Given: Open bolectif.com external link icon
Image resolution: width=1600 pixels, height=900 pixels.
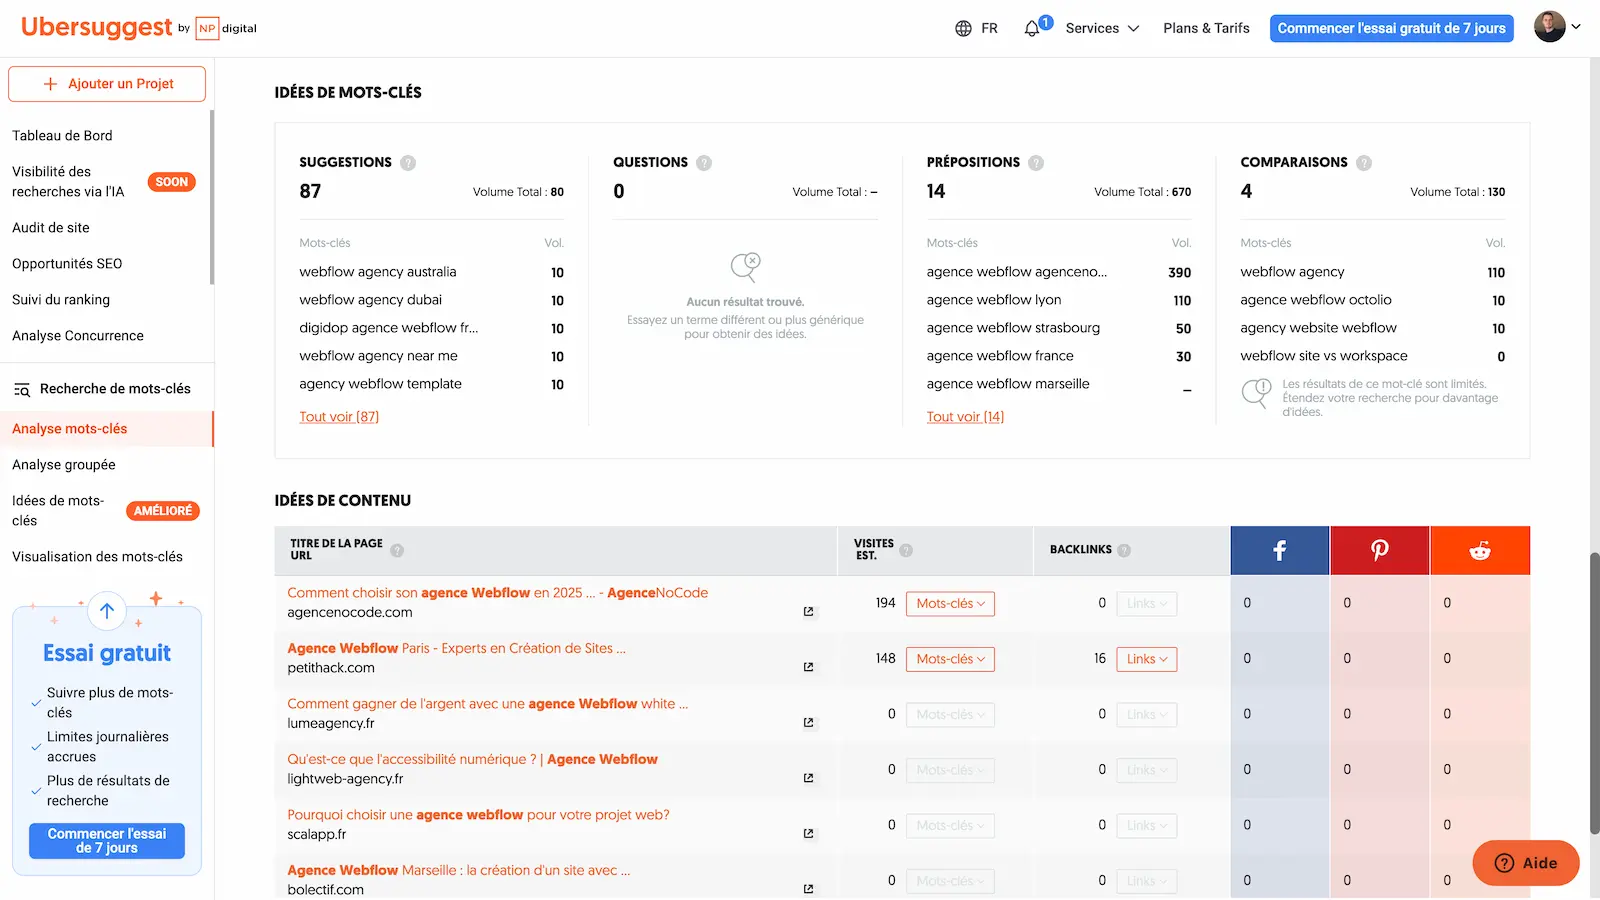Looking at the screenshot, I should pos(808,889).
